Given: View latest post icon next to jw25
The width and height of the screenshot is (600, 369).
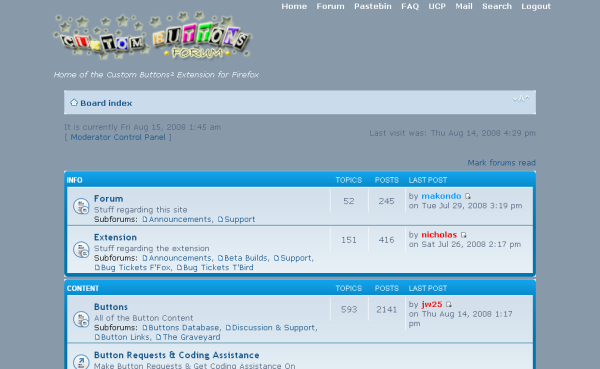Looking at the screenshot, I should point(449,305).
